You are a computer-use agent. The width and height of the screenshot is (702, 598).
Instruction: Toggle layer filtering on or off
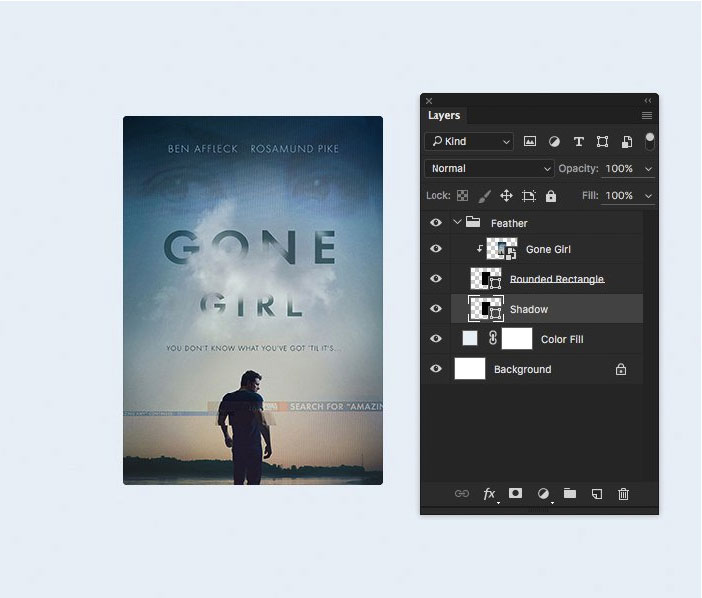pos(650,141)
